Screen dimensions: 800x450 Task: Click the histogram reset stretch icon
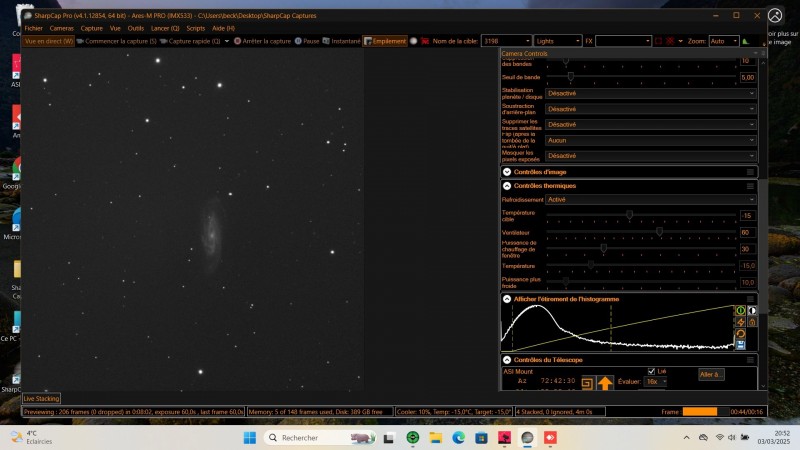tap(741, 334)
